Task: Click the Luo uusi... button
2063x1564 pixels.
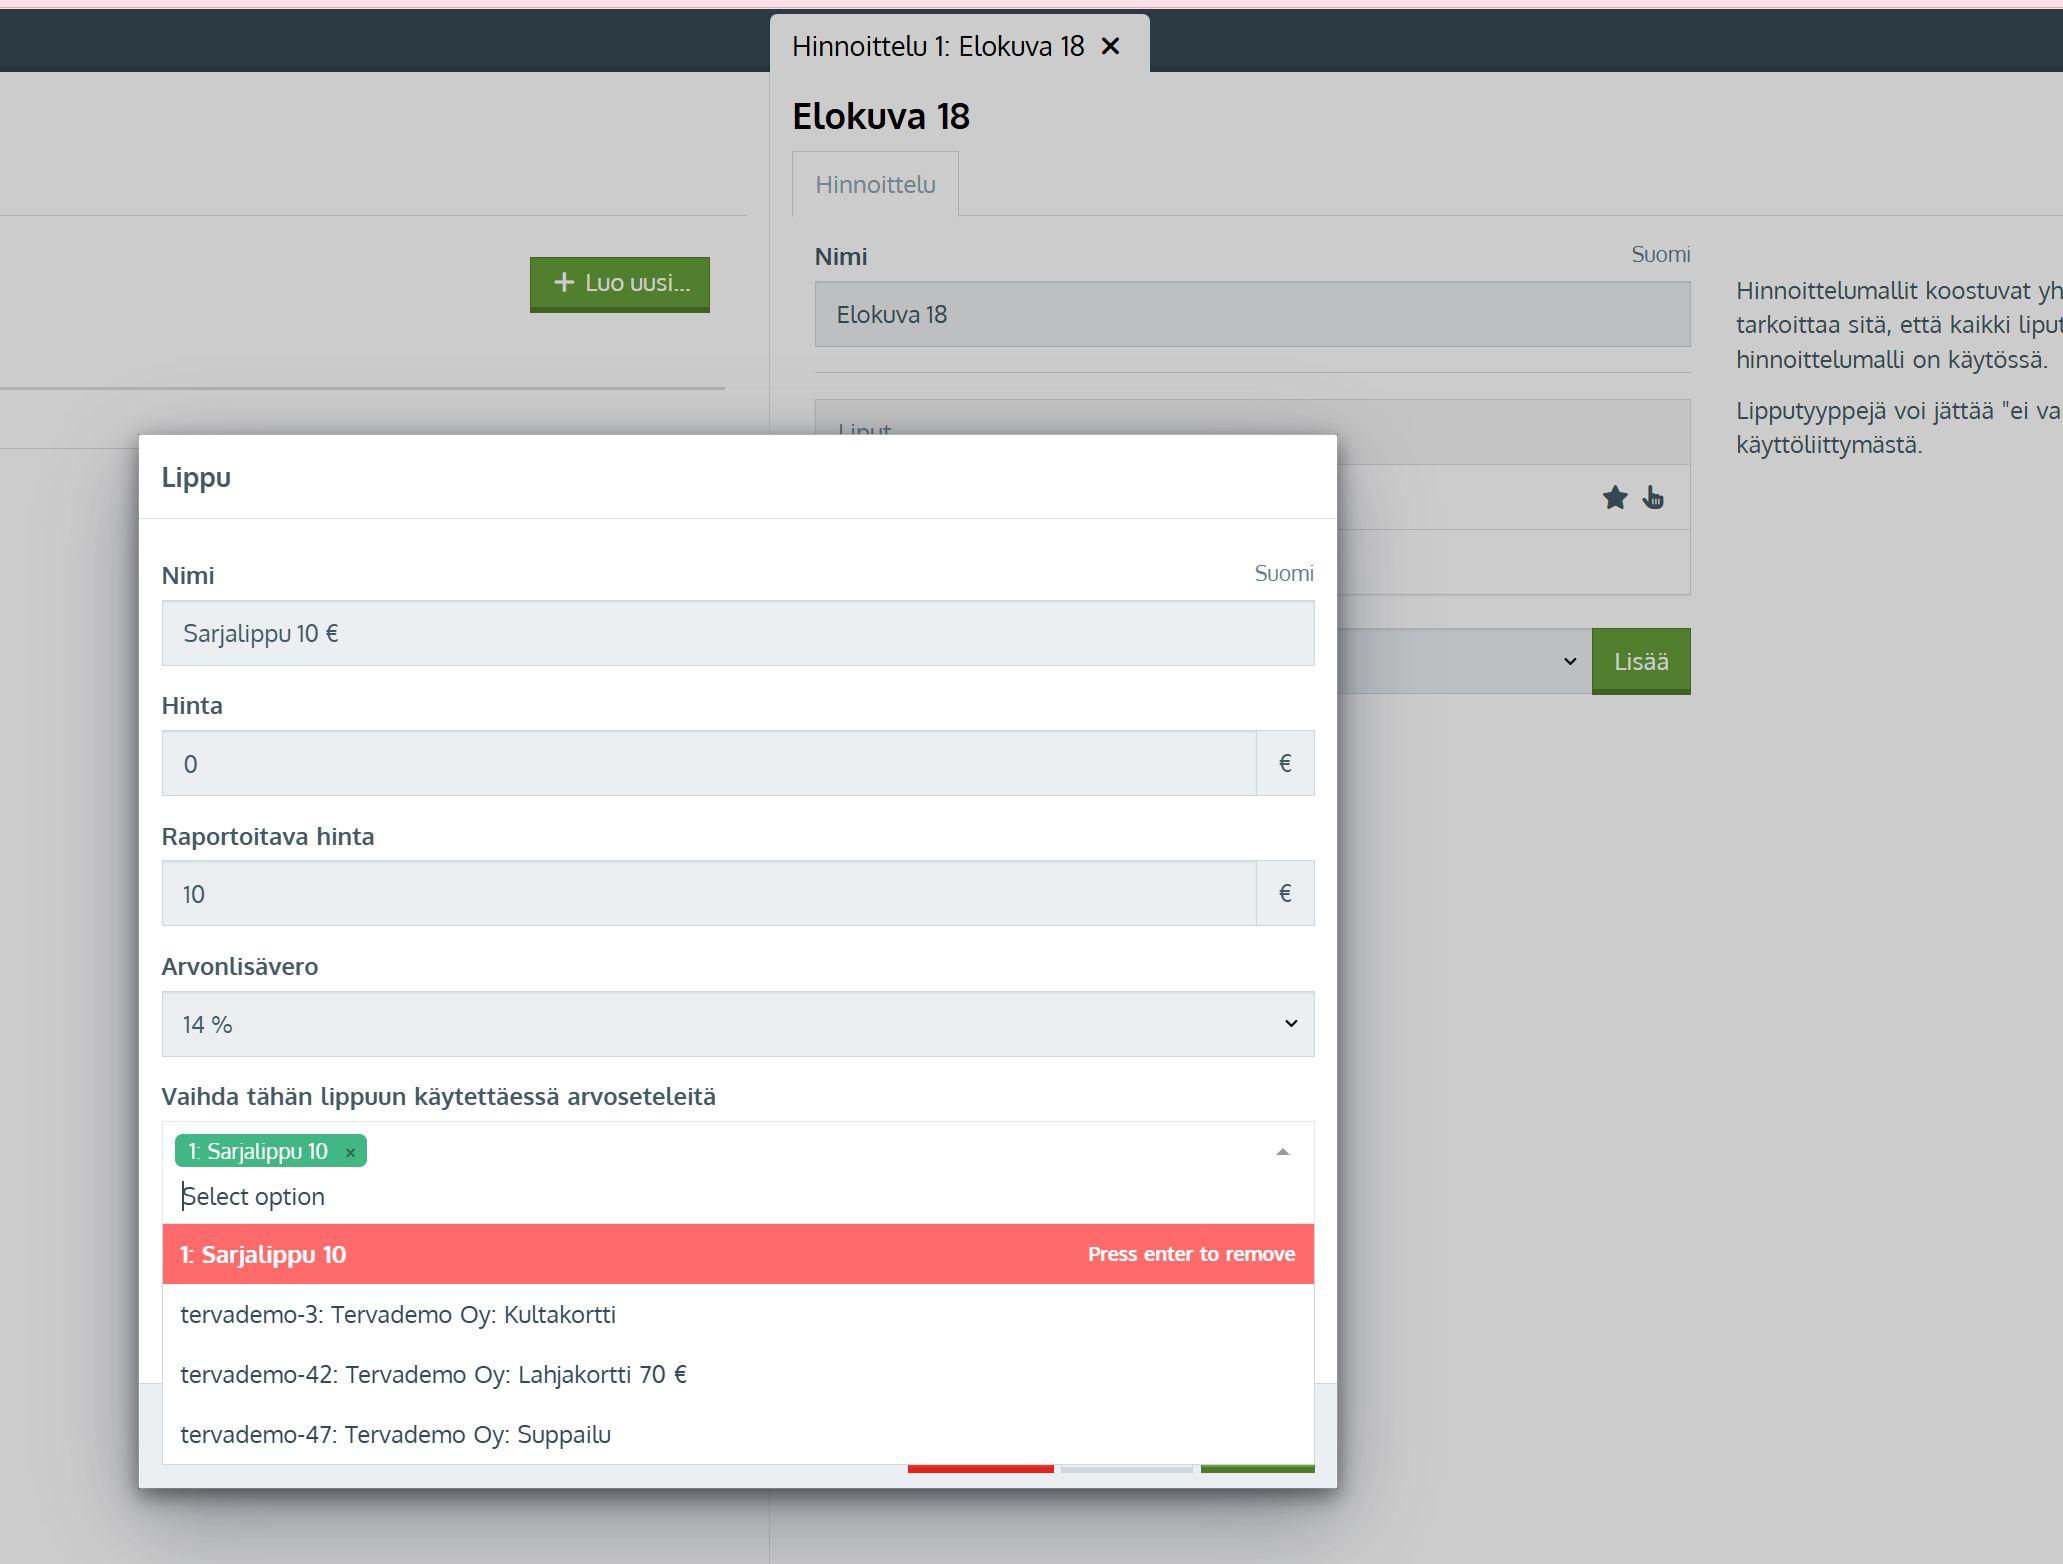Action: [620, 283]
